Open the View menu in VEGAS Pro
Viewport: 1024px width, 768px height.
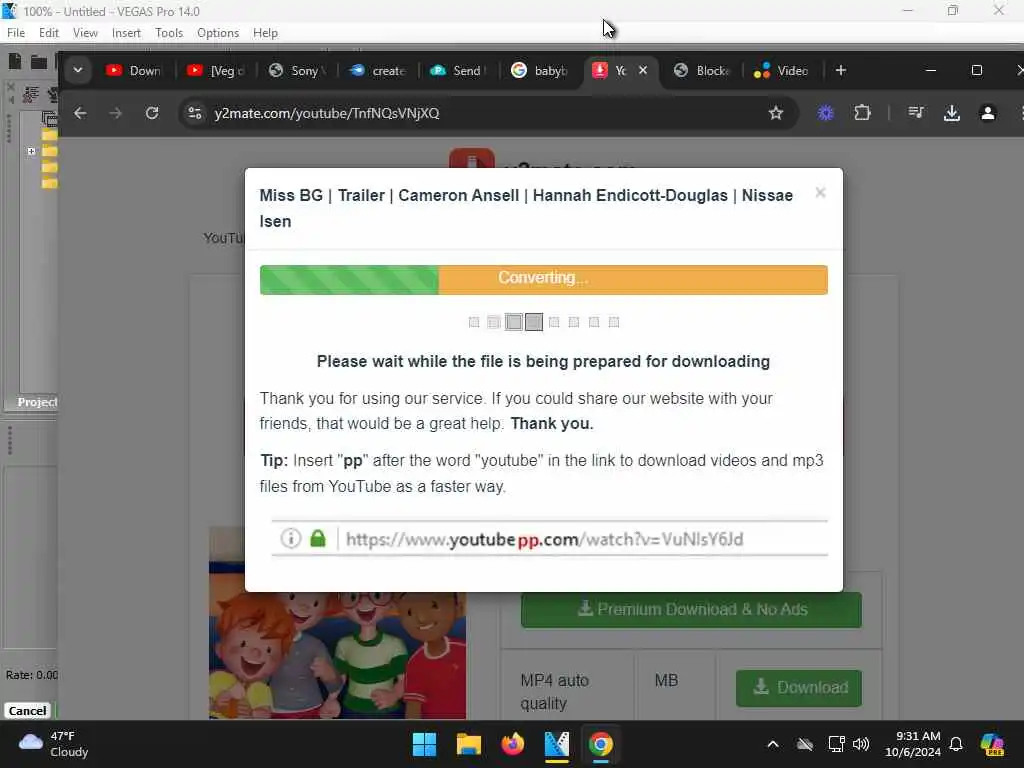(x=85, y=33)
